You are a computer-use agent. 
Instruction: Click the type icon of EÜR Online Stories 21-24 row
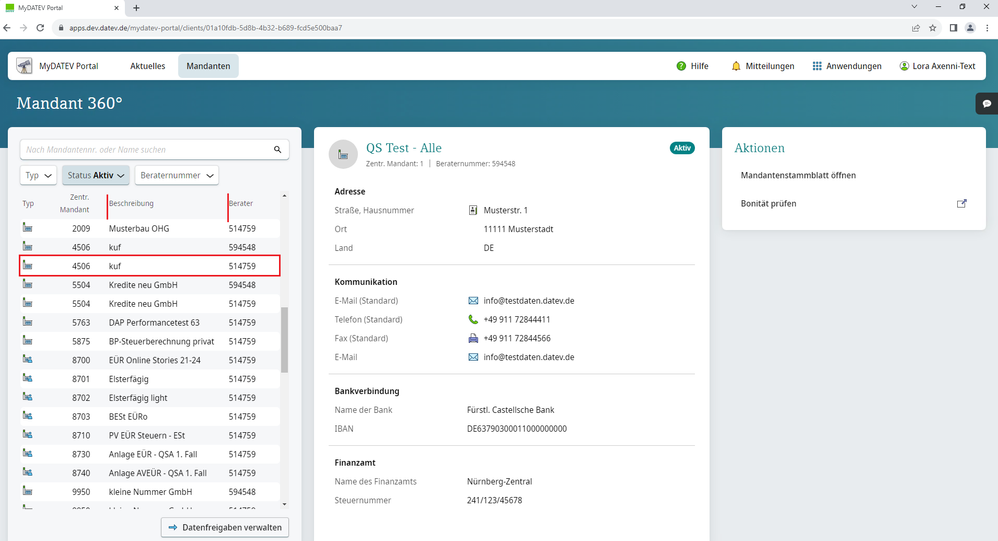pyautogui.click(x=28, y=360)
